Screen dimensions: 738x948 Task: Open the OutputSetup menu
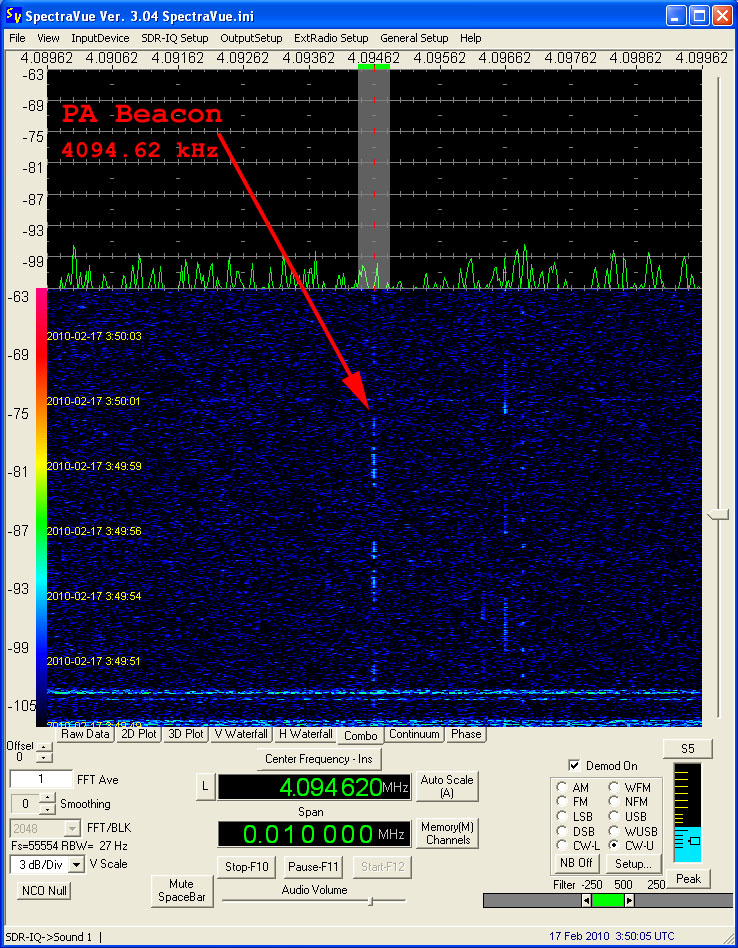click(x=251, y=38)
